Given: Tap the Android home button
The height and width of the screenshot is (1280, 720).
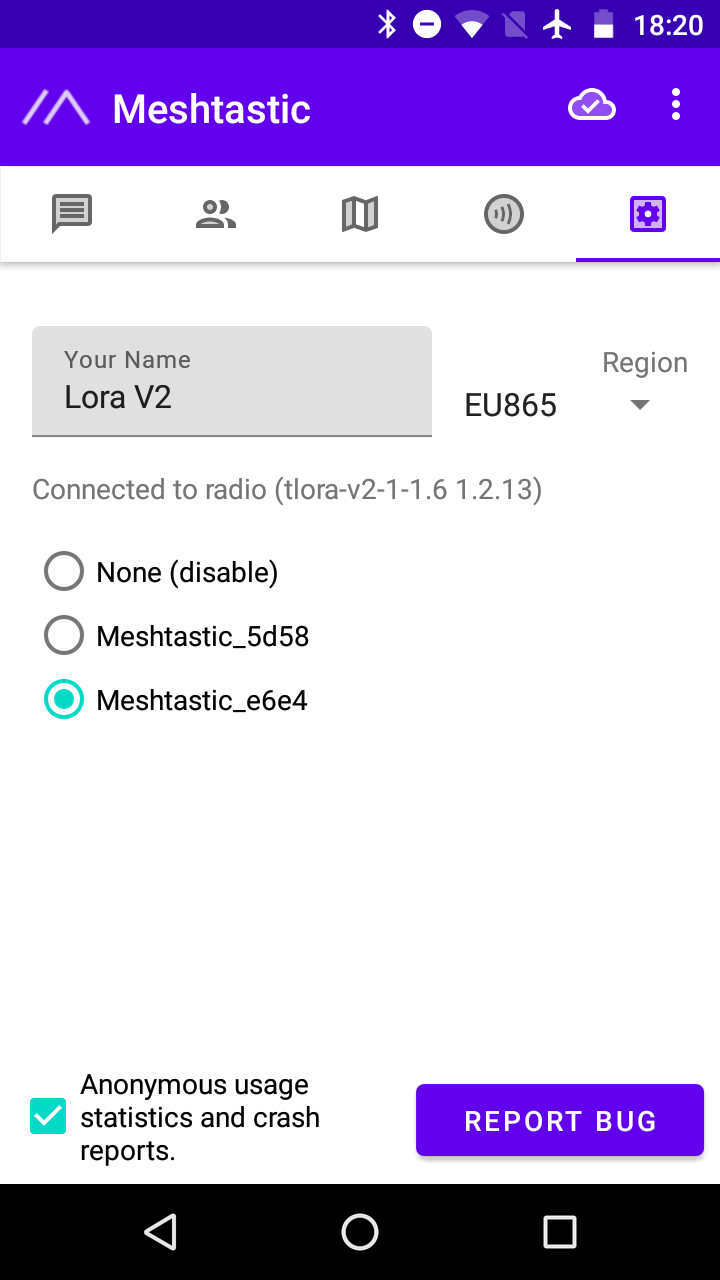Looking at the screenshot, I should pos(360,1232).
